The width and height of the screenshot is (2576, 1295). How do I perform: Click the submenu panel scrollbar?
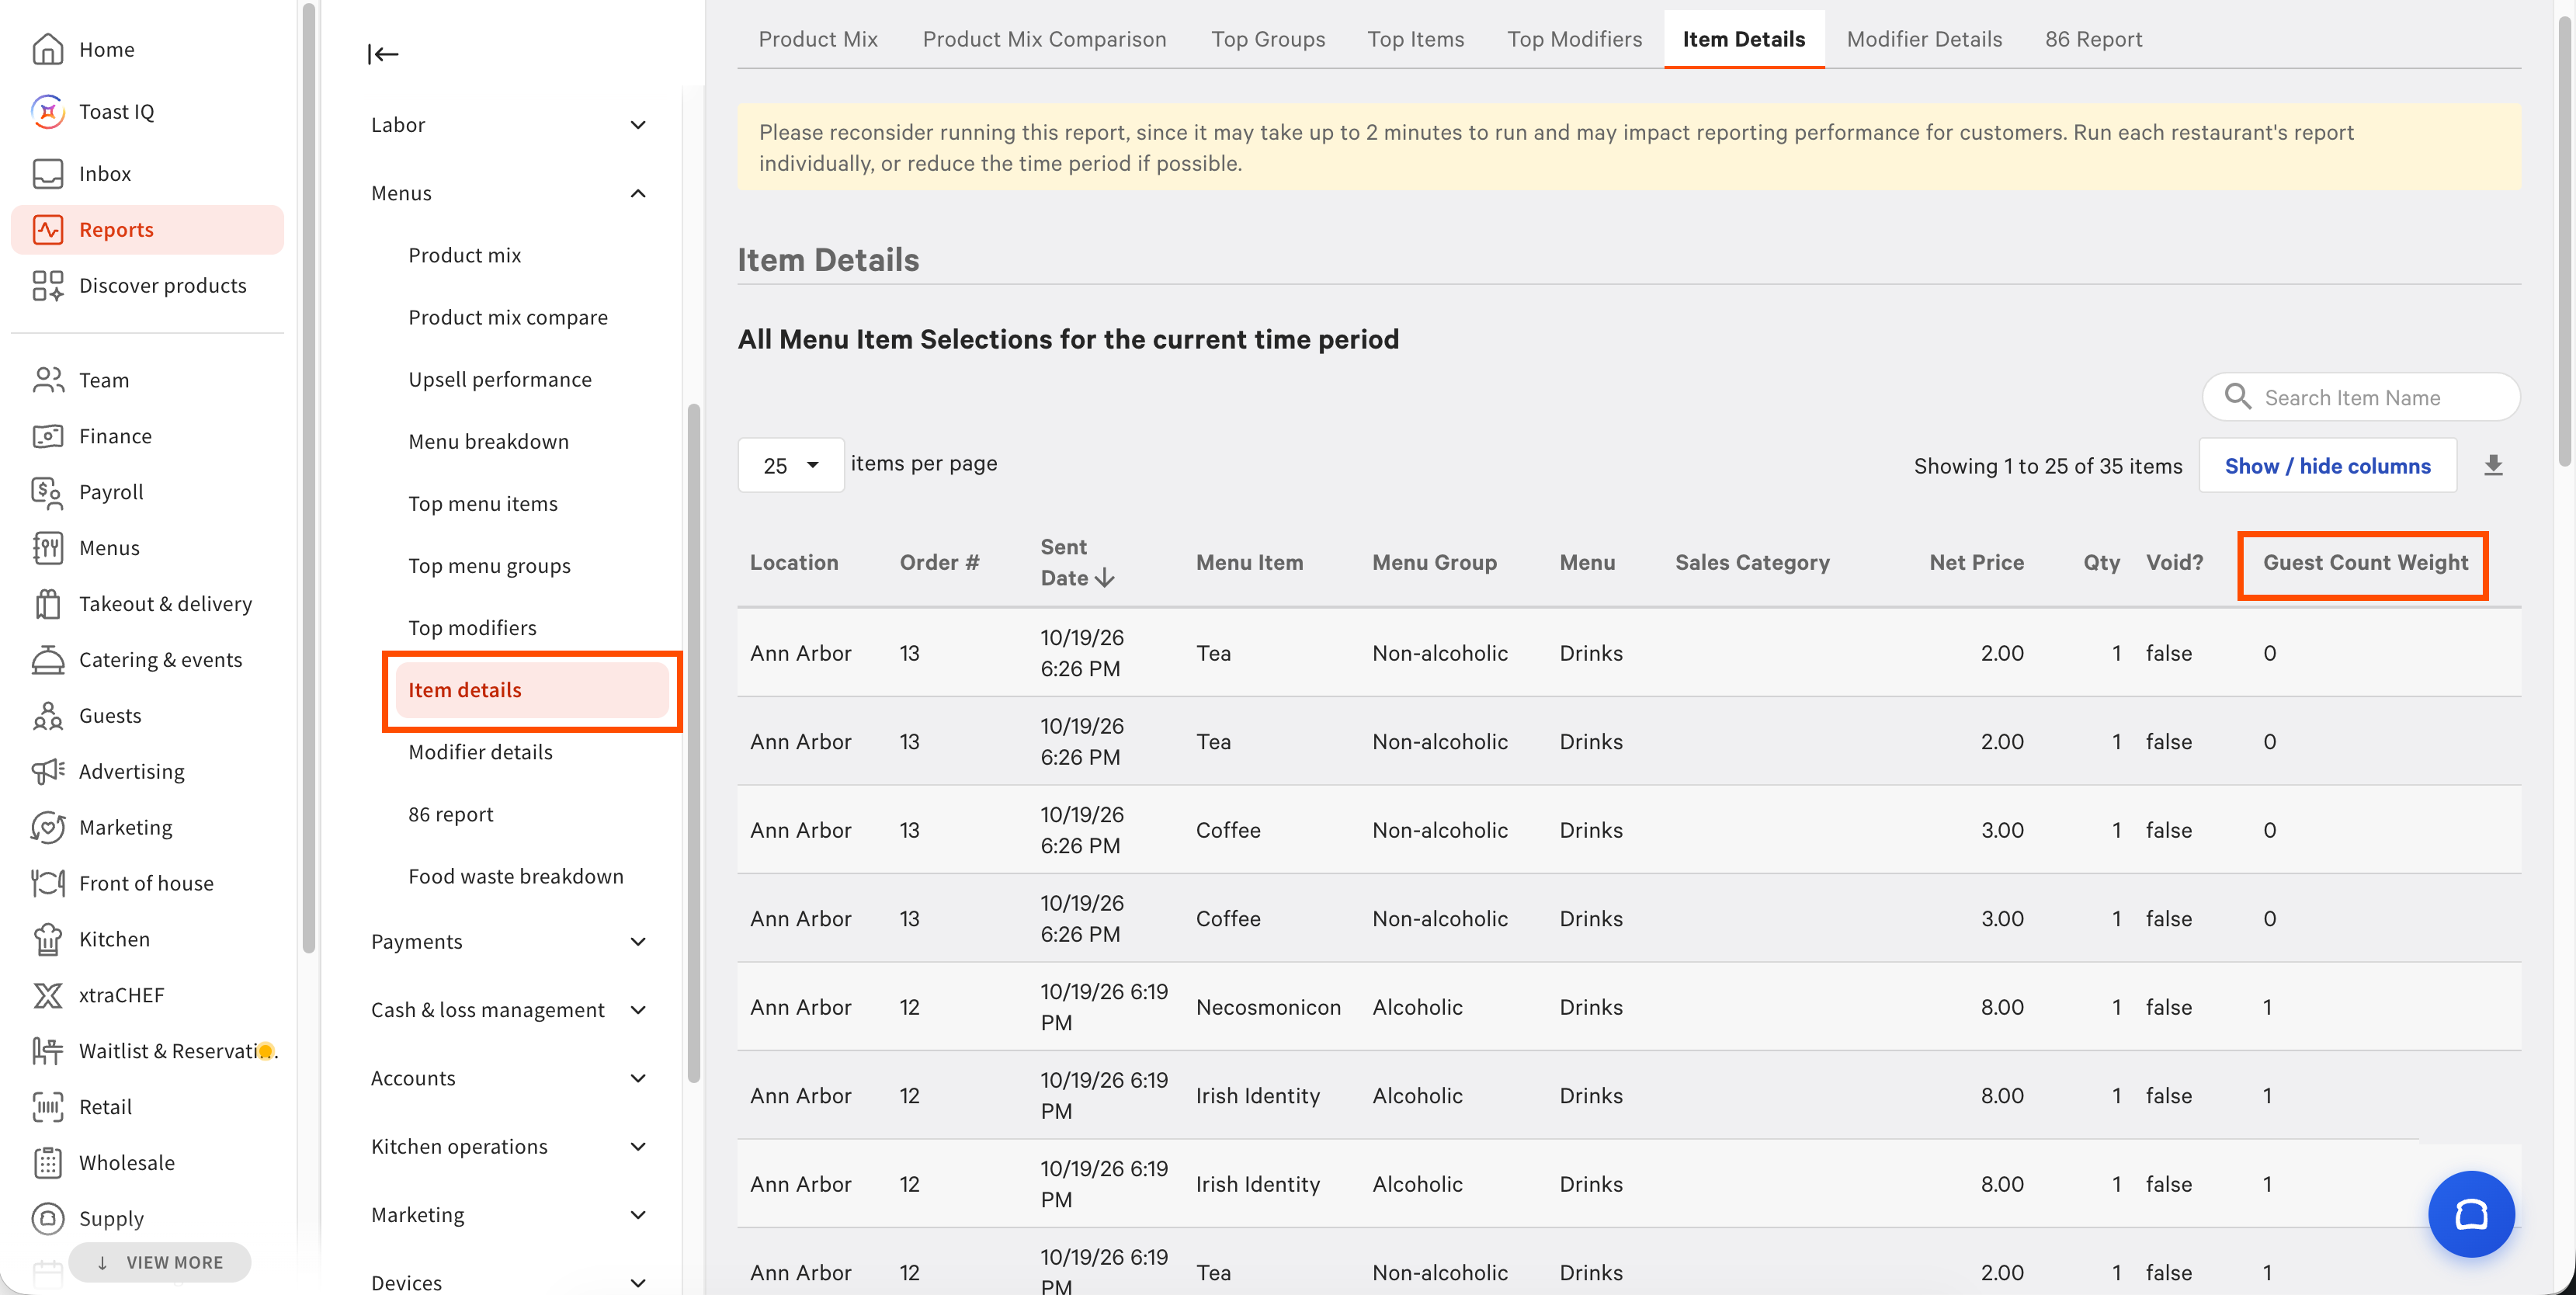(x=693, y=742)
